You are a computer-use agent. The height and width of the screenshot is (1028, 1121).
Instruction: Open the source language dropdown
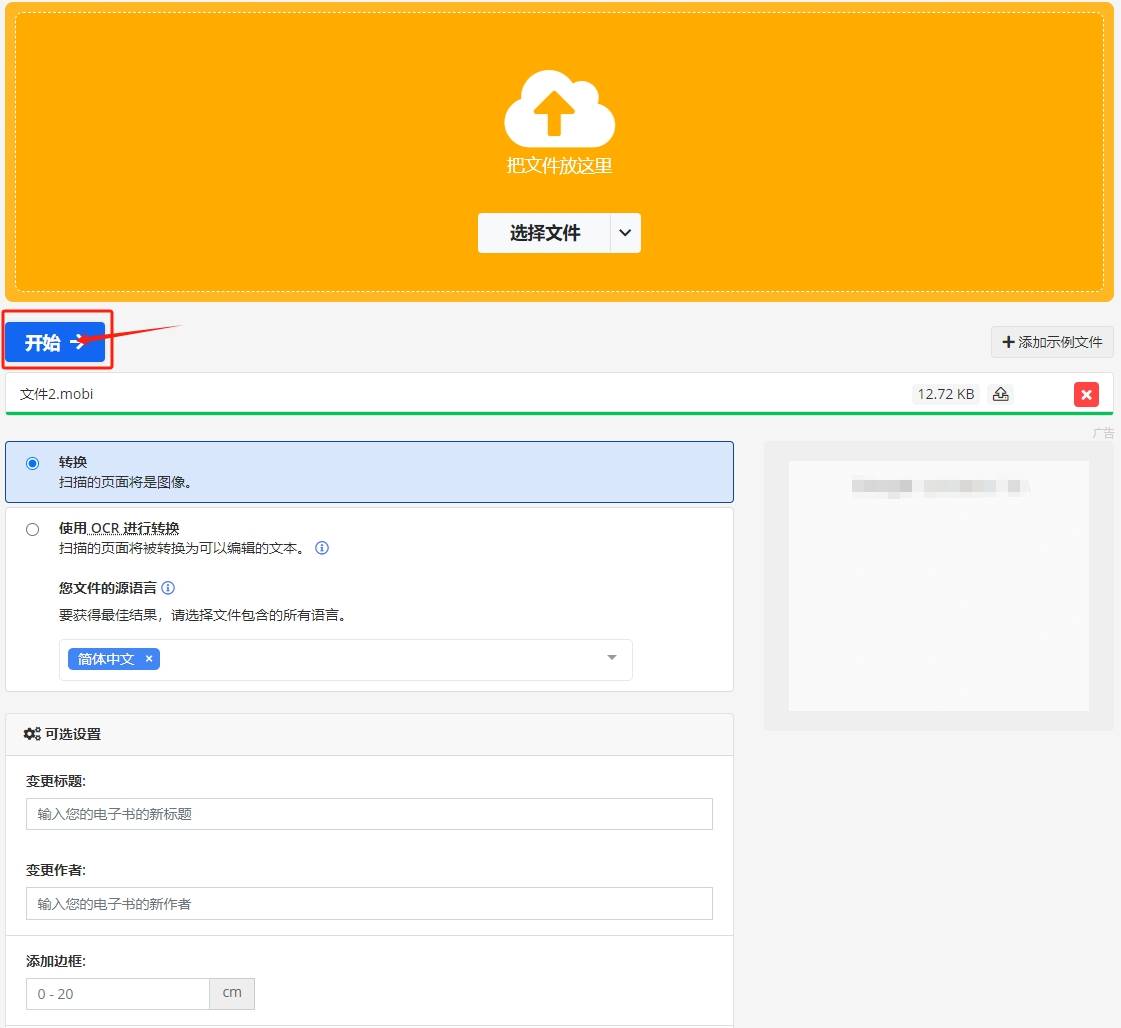click(611, 659)
